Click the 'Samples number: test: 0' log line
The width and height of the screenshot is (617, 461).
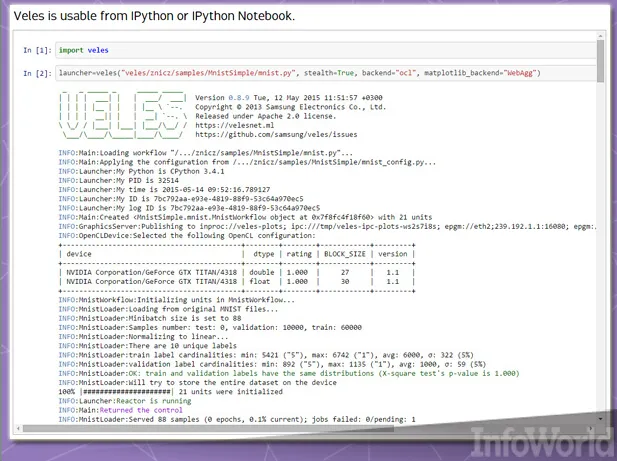coord(210,327)
